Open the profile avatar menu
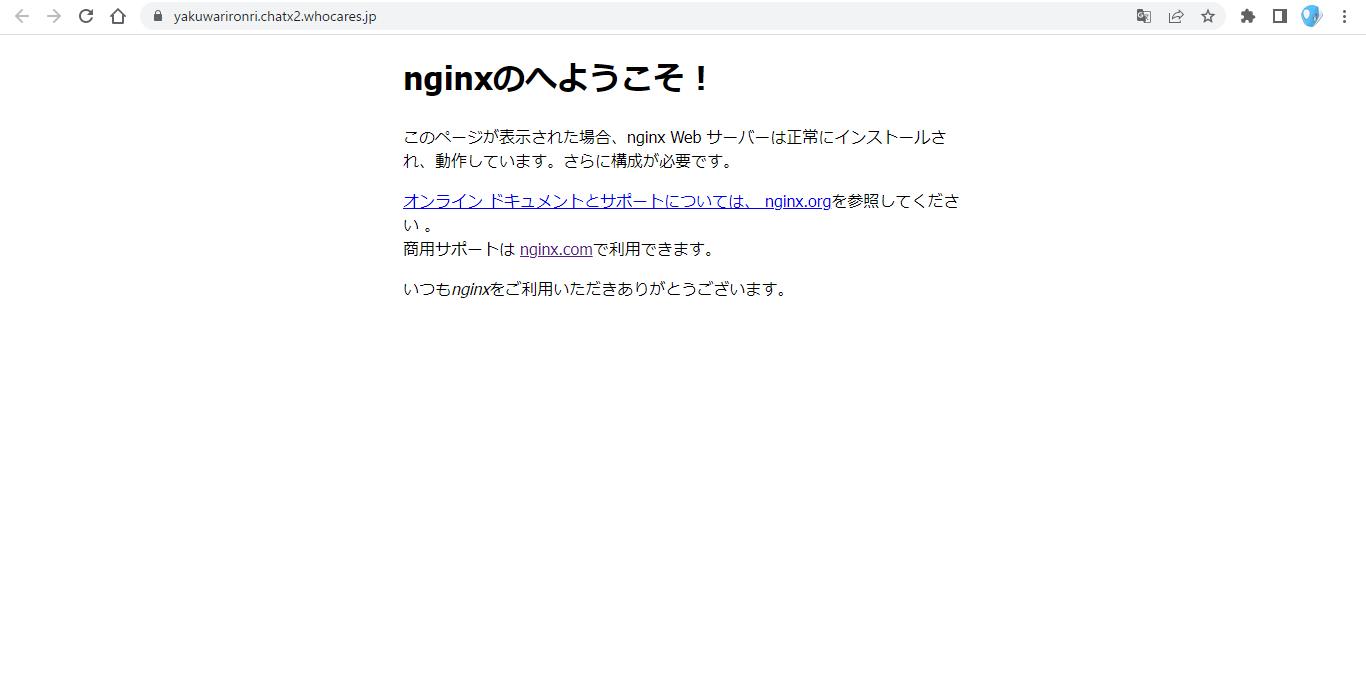1366x690 pixels. (x=1311, y=16)
